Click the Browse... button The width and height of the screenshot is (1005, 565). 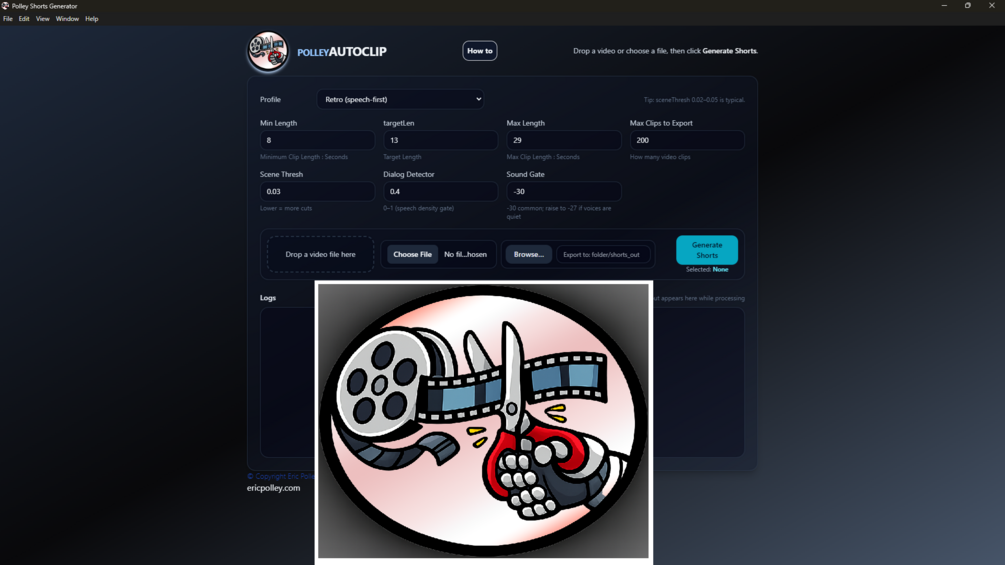point(528,254)
